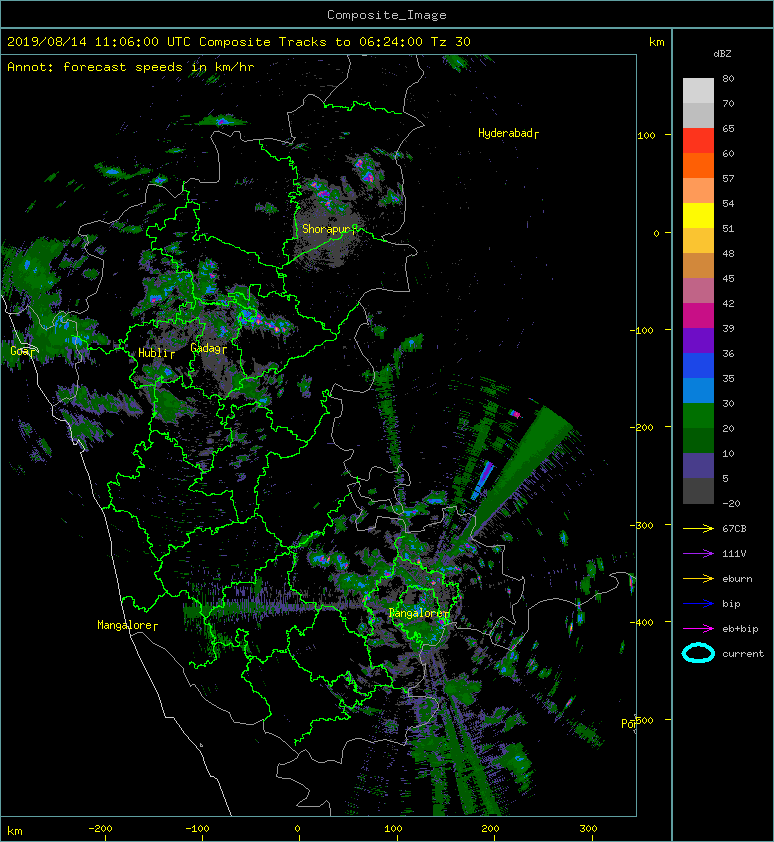Click the 67CB legend label

734,529
